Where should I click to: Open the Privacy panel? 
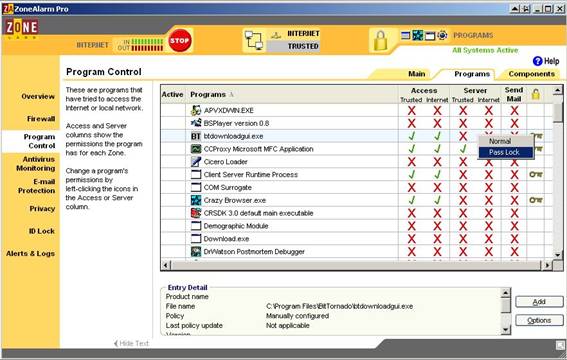42,209
